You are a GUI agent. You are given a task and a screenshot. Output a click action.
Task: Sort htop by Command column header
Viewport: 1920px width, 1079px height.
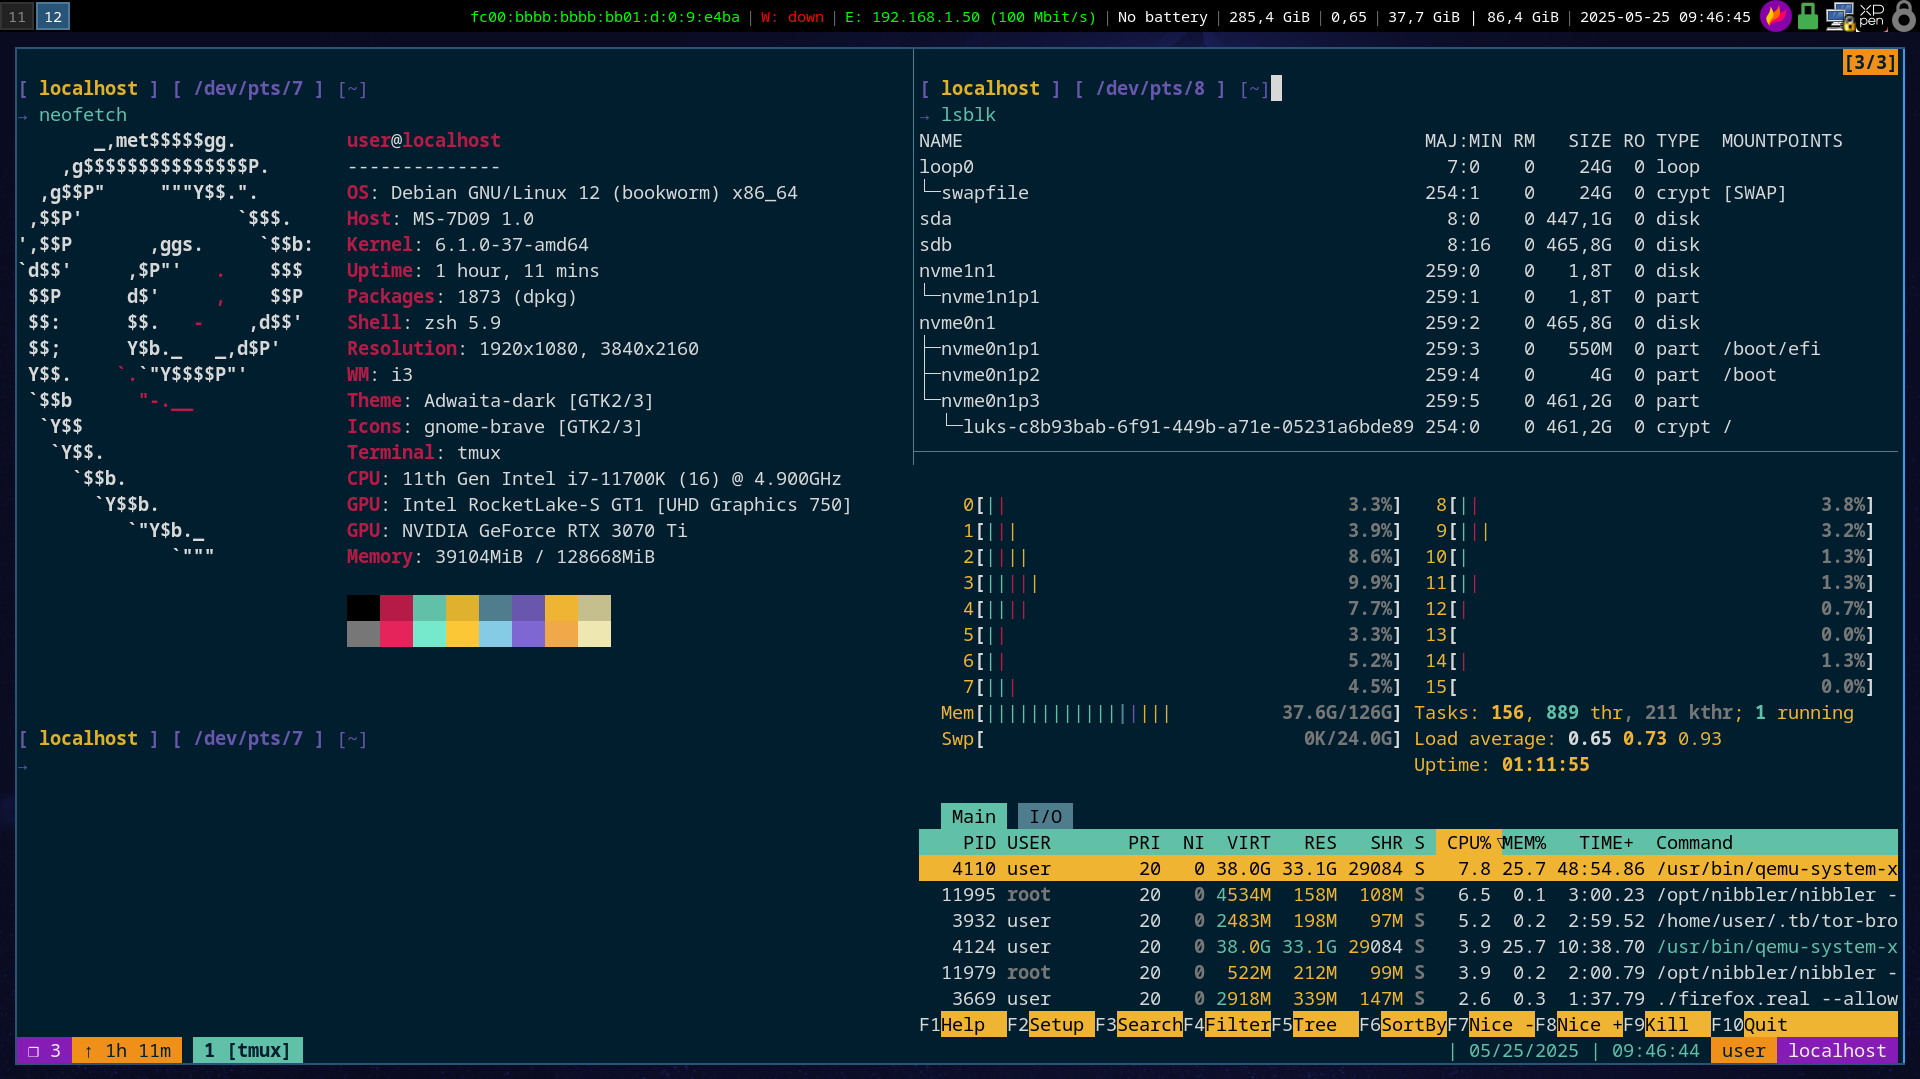(1694, 842)
